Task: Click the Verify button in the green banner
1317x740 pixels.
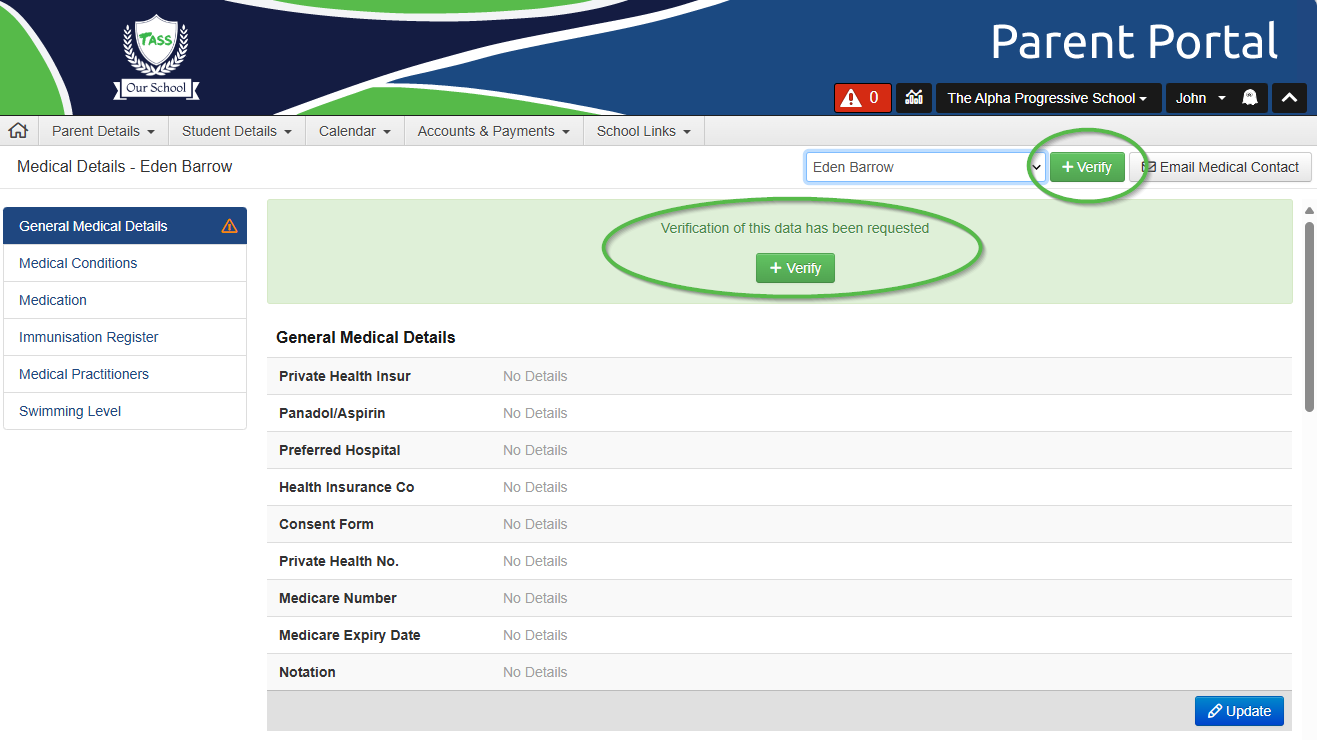Action: pyautogui.click(x=795, y=268)
